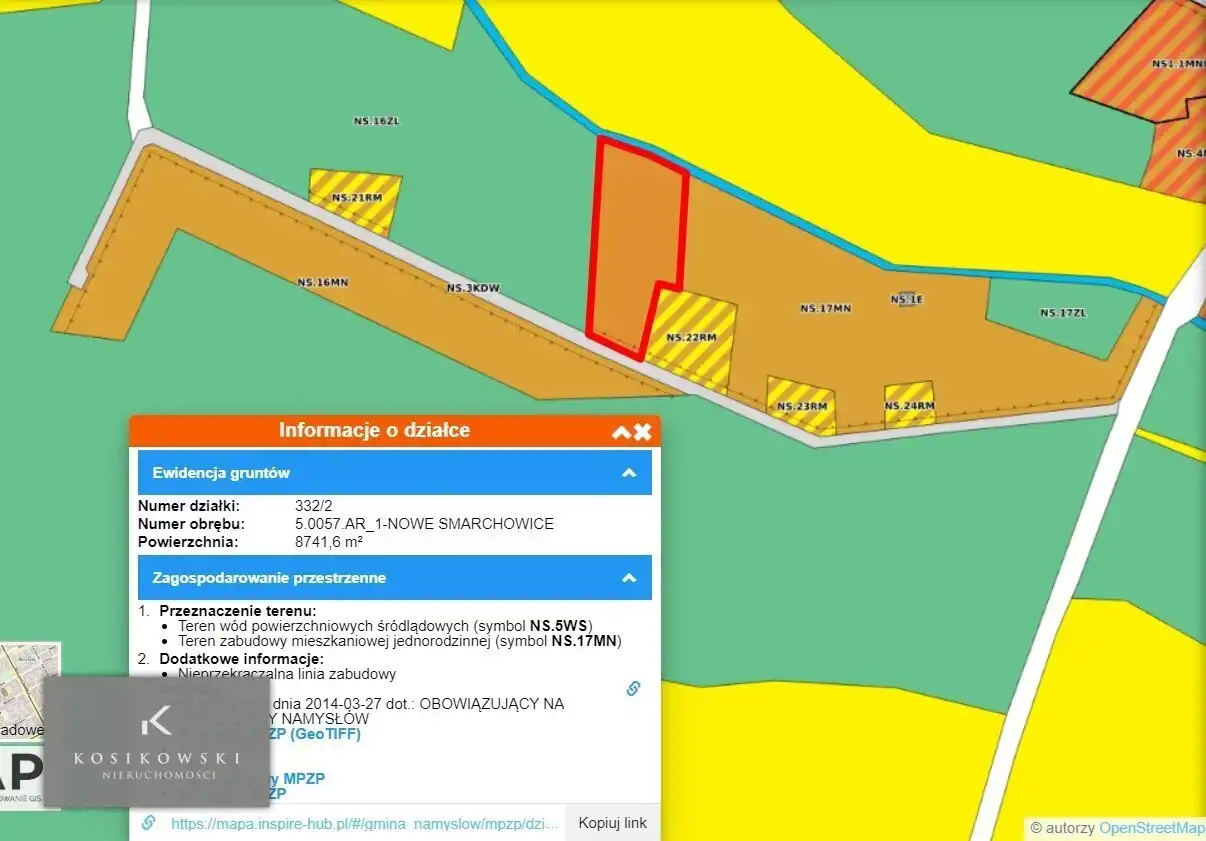Select the NS.21RM hatched zone
The width and height of the screenshot is (1206, 841).
click(356, 200)
